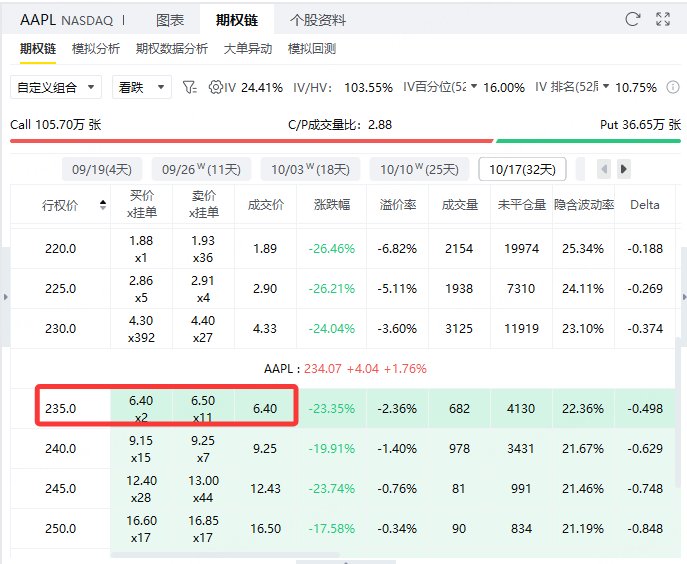Click the 成交价 column header
Viewport: 687px width, 564px height.
tap(266, 205)
